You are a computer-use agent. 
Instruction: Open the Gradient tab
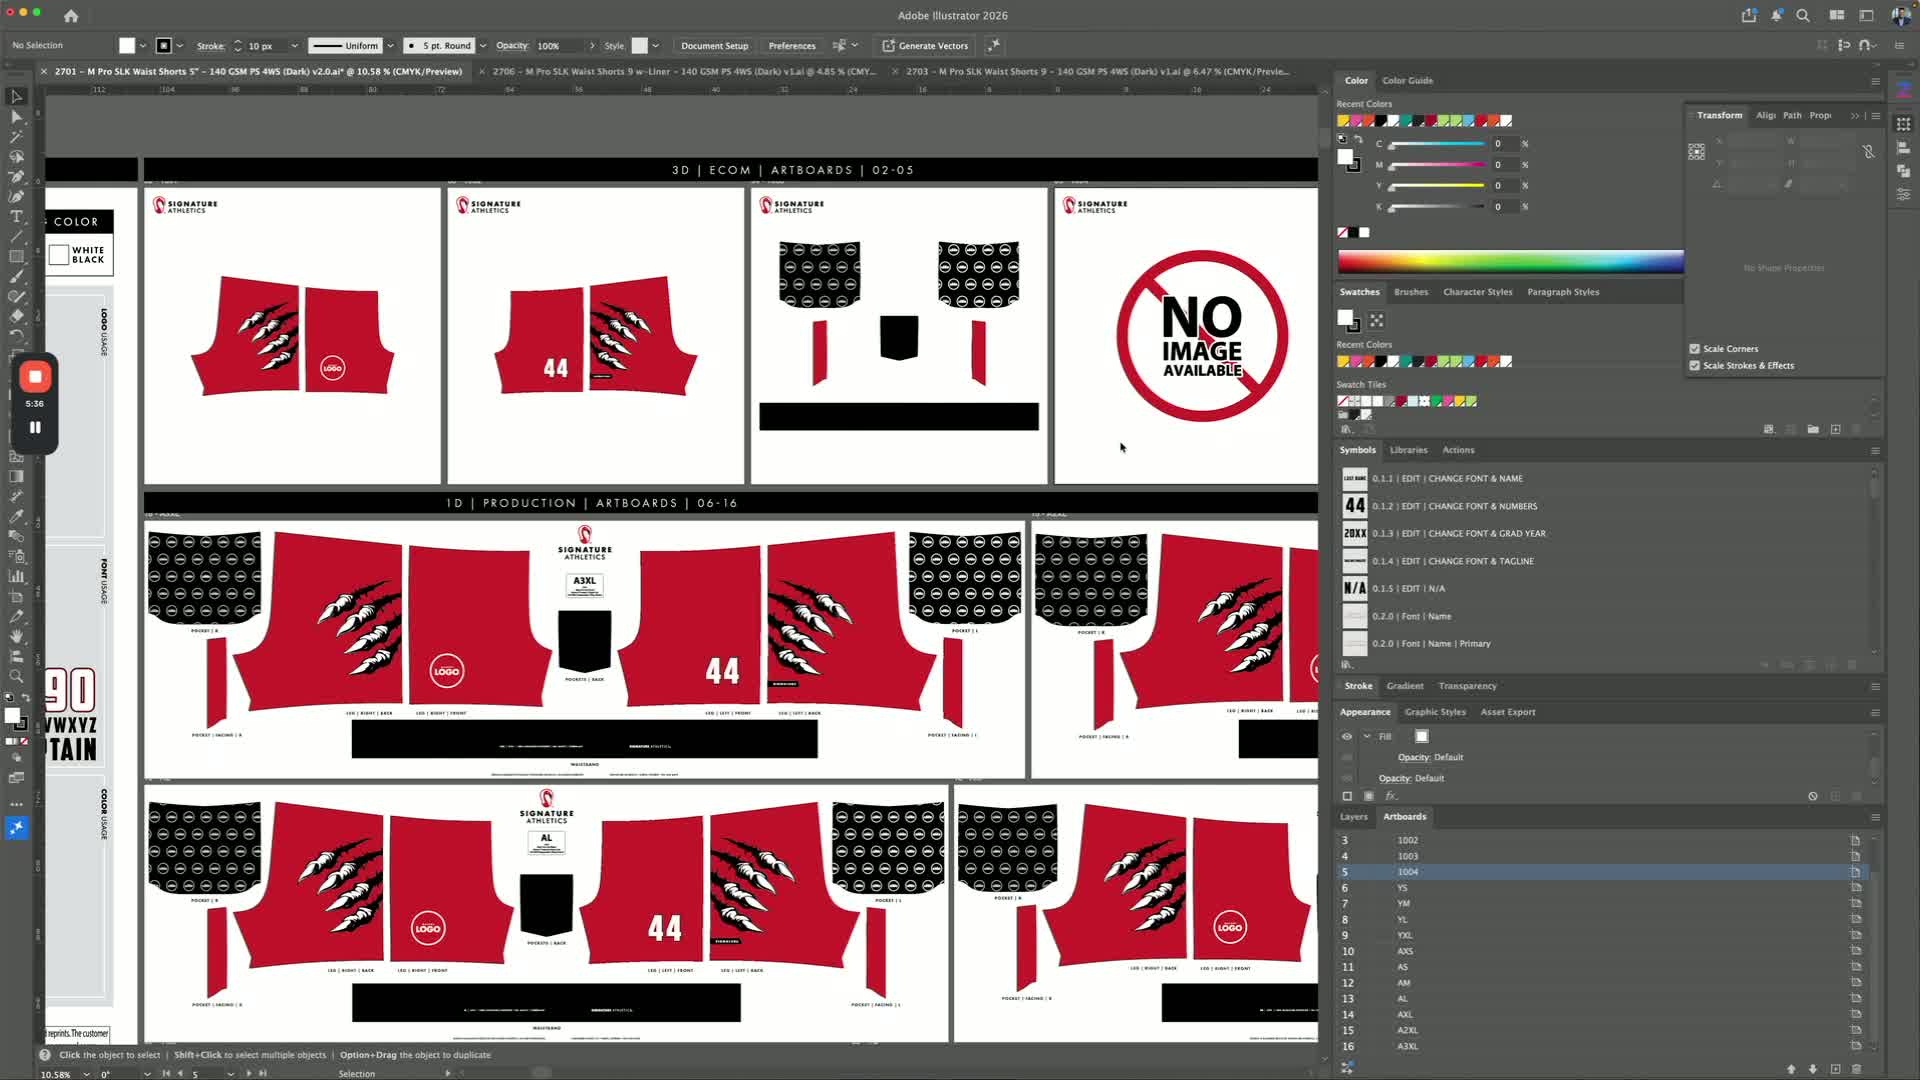[x=1404, y=686]
